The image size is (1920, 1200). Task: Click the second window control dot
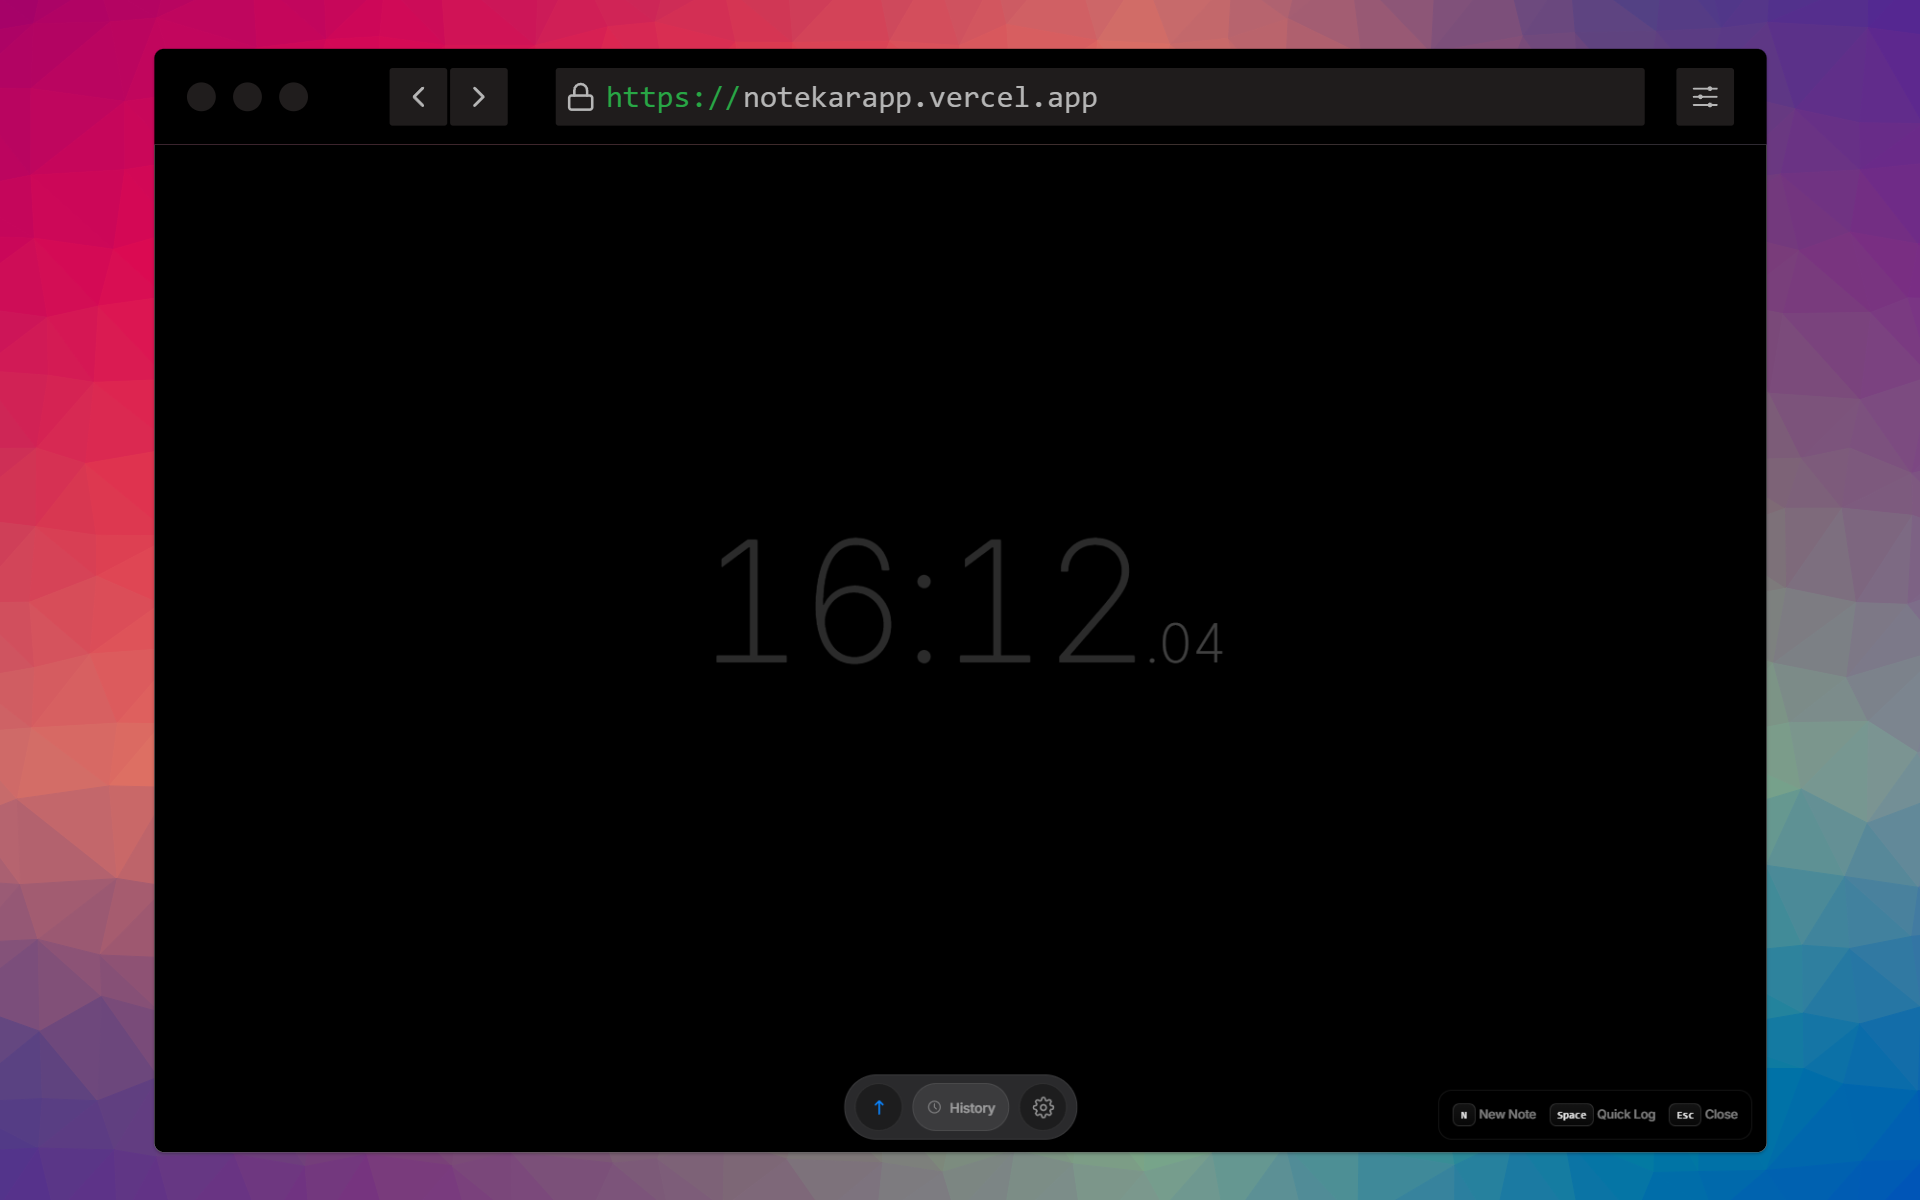pyautogui.click(x=247, y=97)
